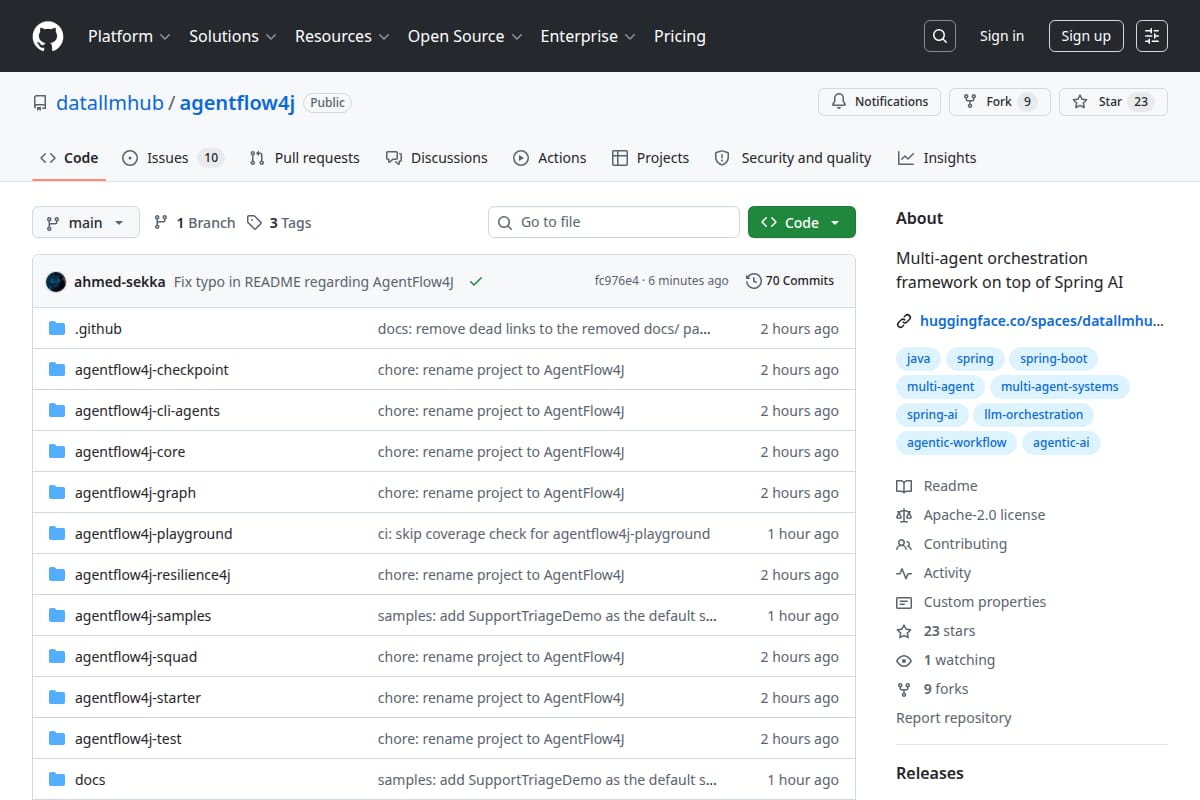Click the link icon beside huggingface URL
The width and height of the screenshot is (1200, 800).
904,321
